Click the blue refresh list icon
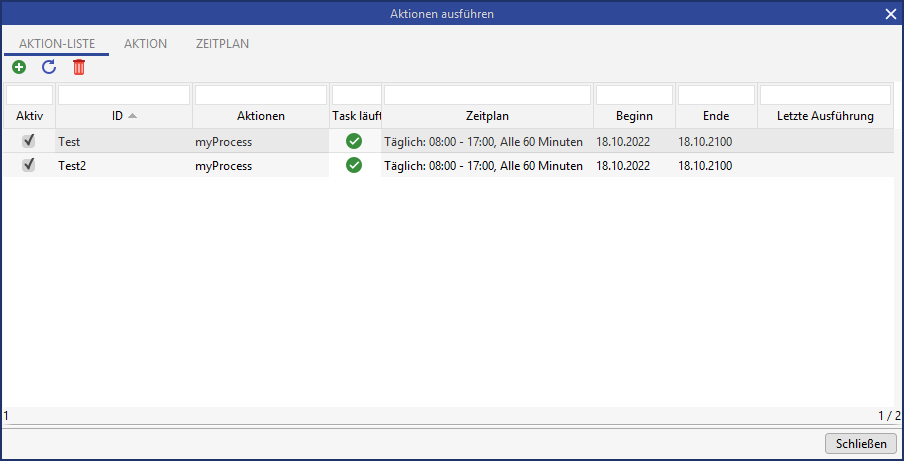The image size is (904, 461). click(x=49, y=67)
